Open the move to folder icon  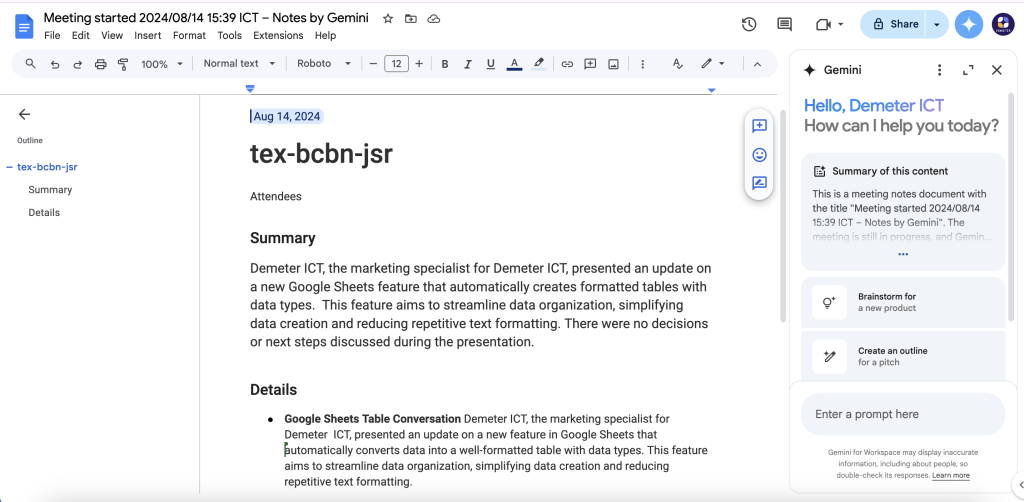click(x=411, y=18)
